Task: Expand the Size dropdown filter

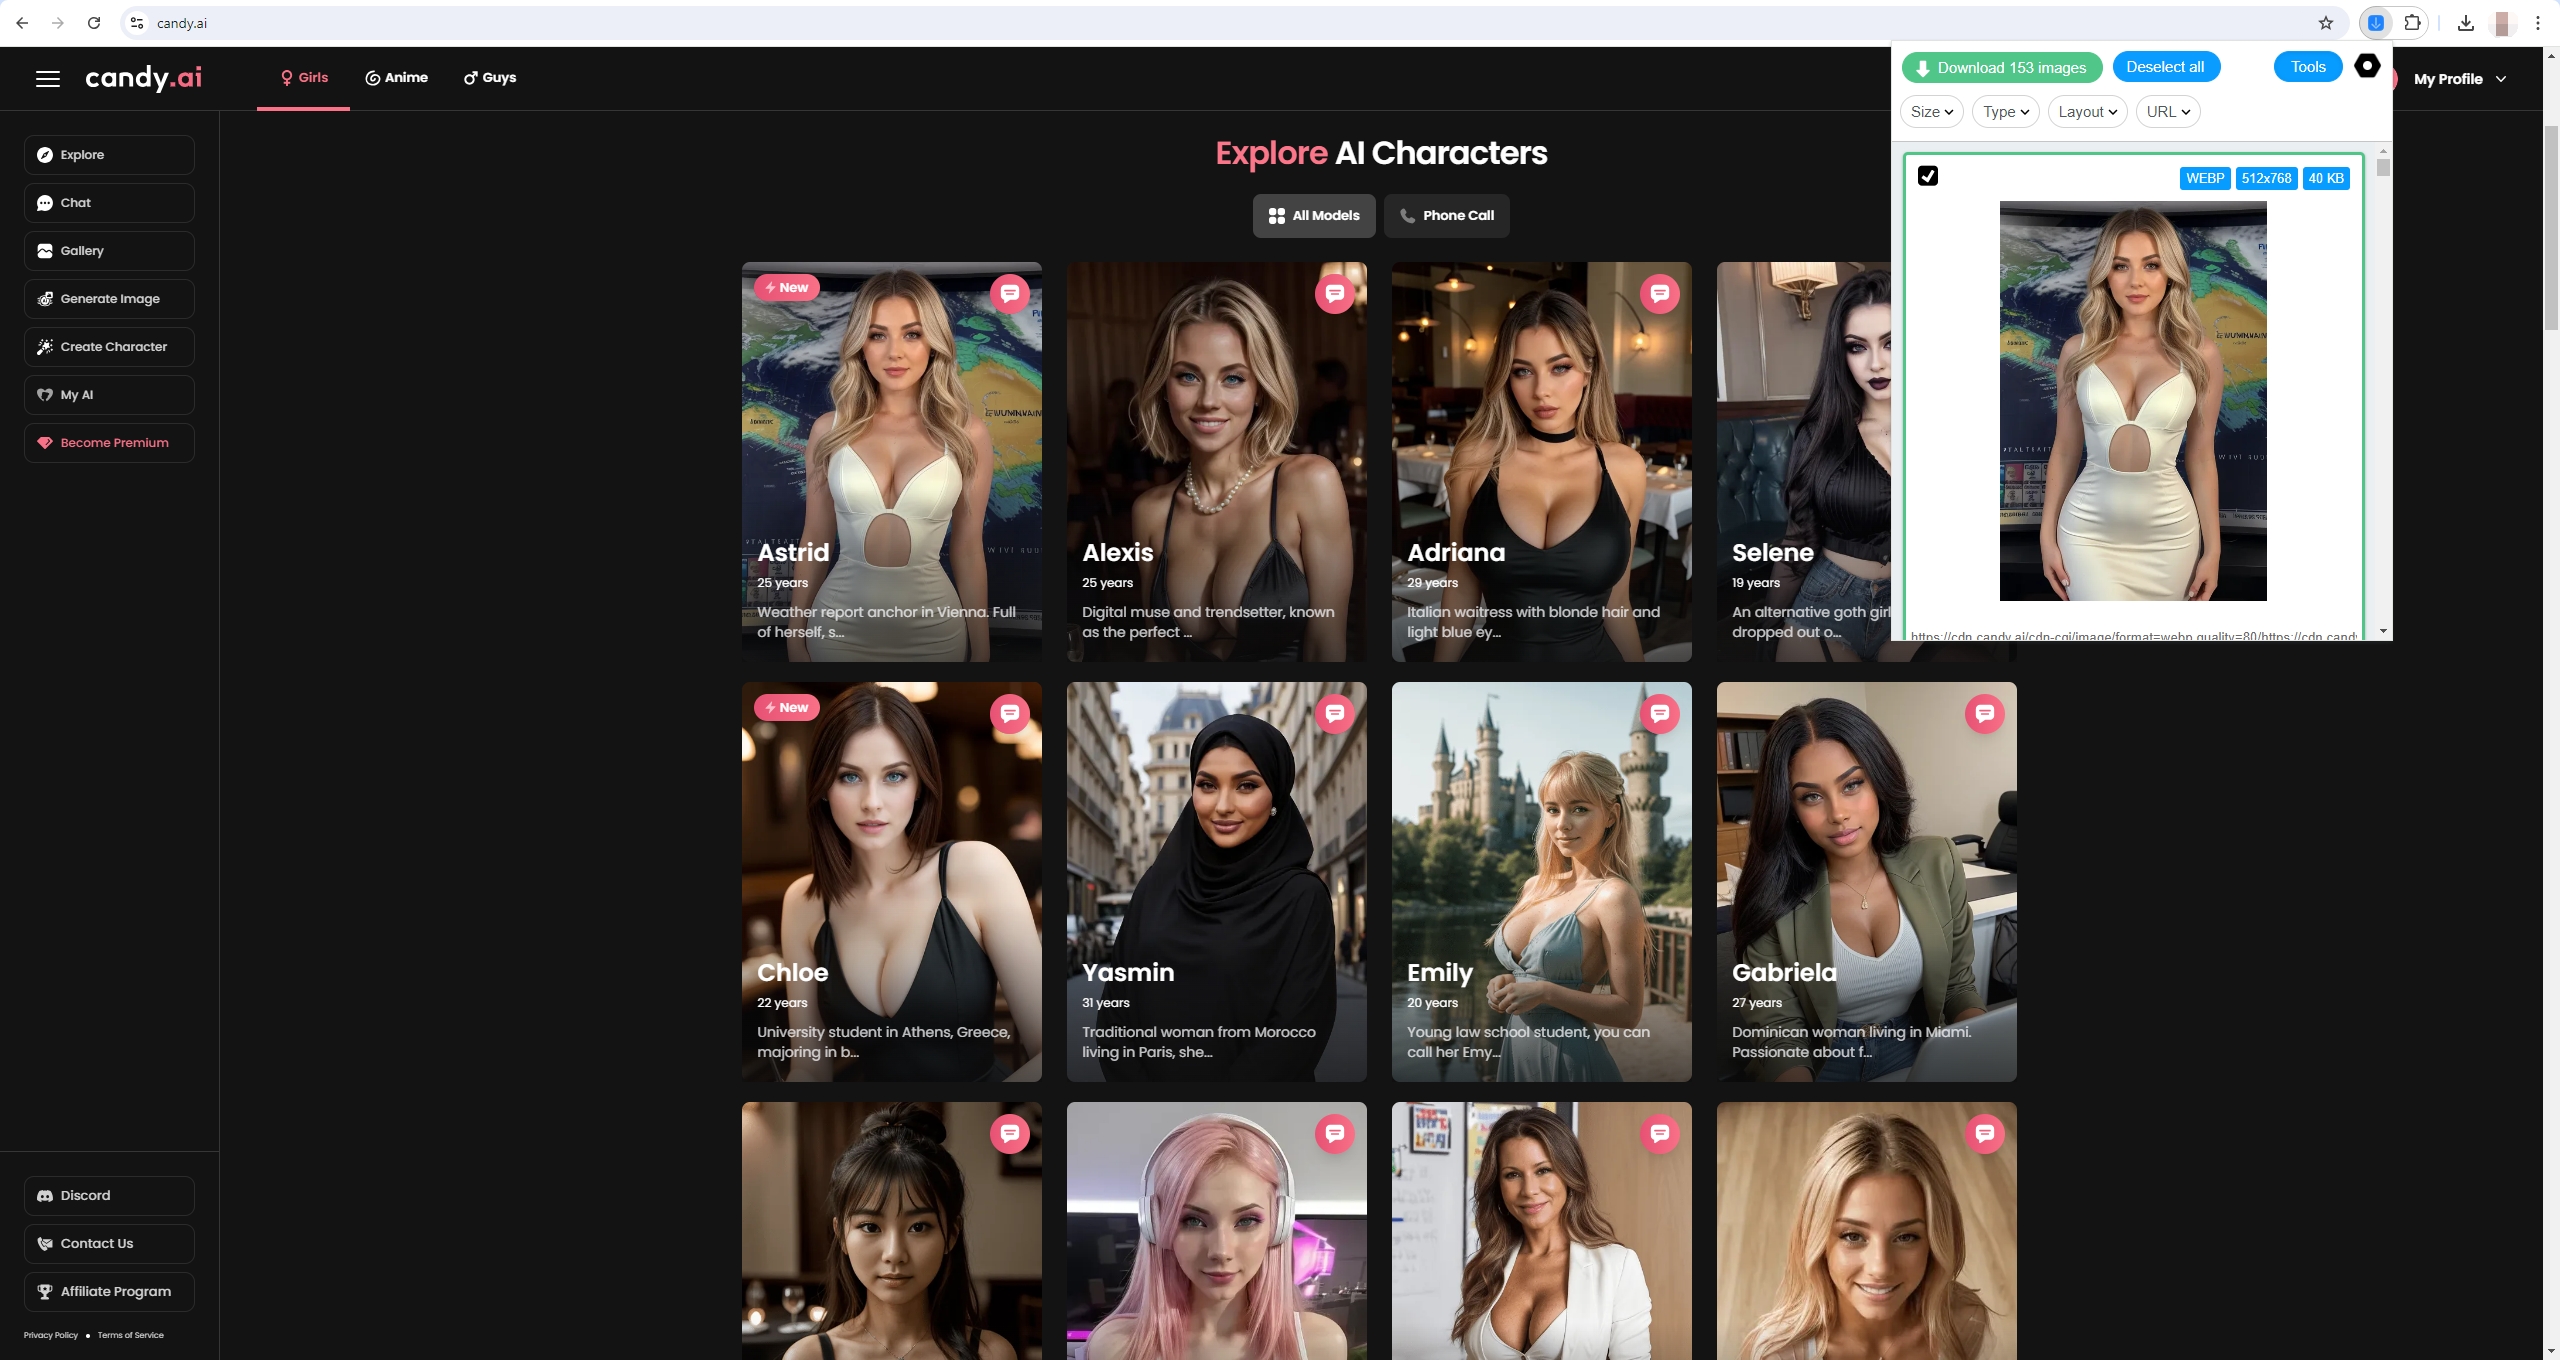Action: tap(1930, 110)
